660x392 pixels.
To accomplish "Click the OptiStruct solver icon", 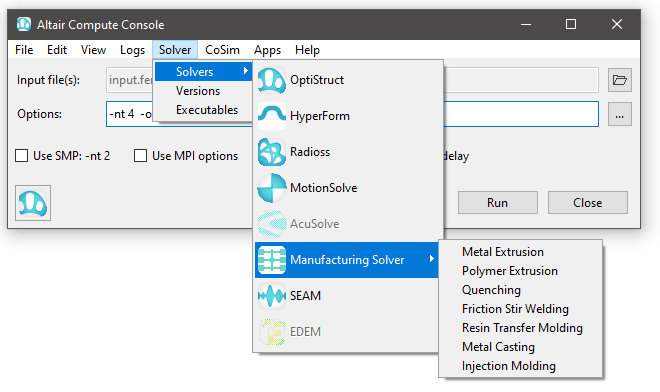I will 271,80.
